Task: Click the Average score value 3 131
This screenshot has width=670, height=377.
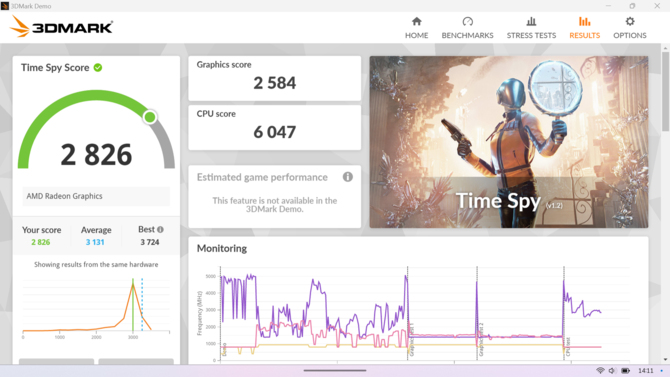Action: [x=95, y=242]
